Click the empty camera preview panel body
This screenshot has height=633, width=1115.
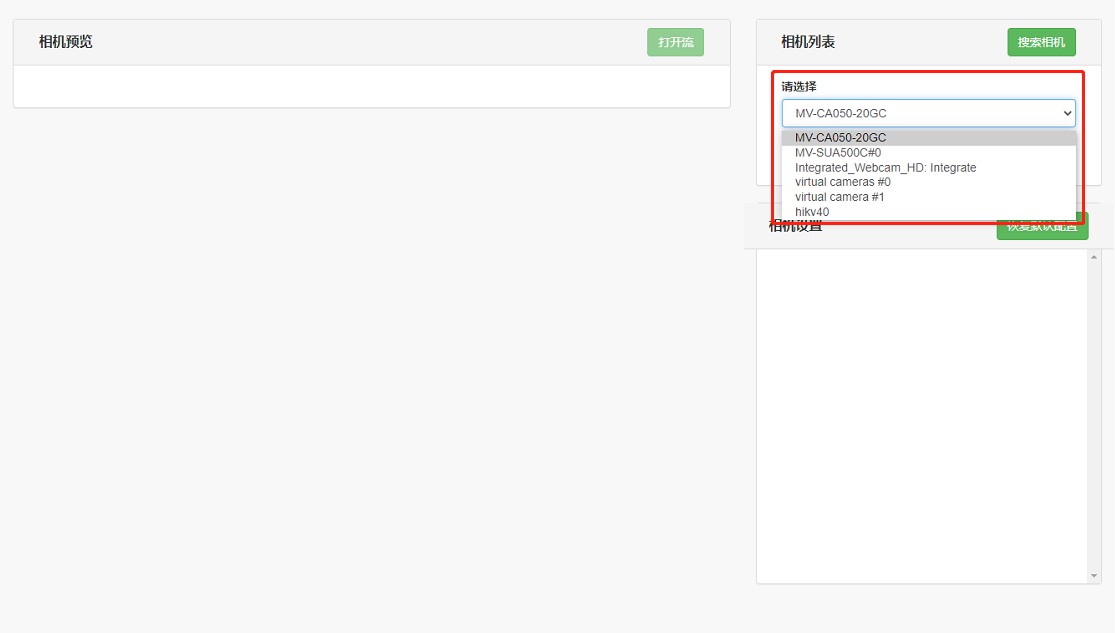coord(371,86)
